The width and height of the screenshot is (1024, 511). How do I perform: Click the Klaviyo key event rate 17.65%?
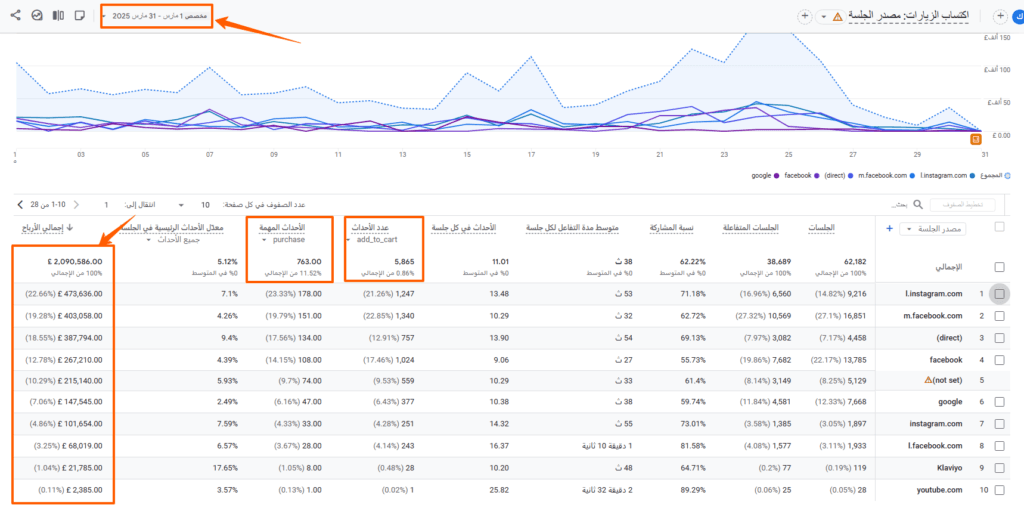pyautogui.click(x=225, y=468)
